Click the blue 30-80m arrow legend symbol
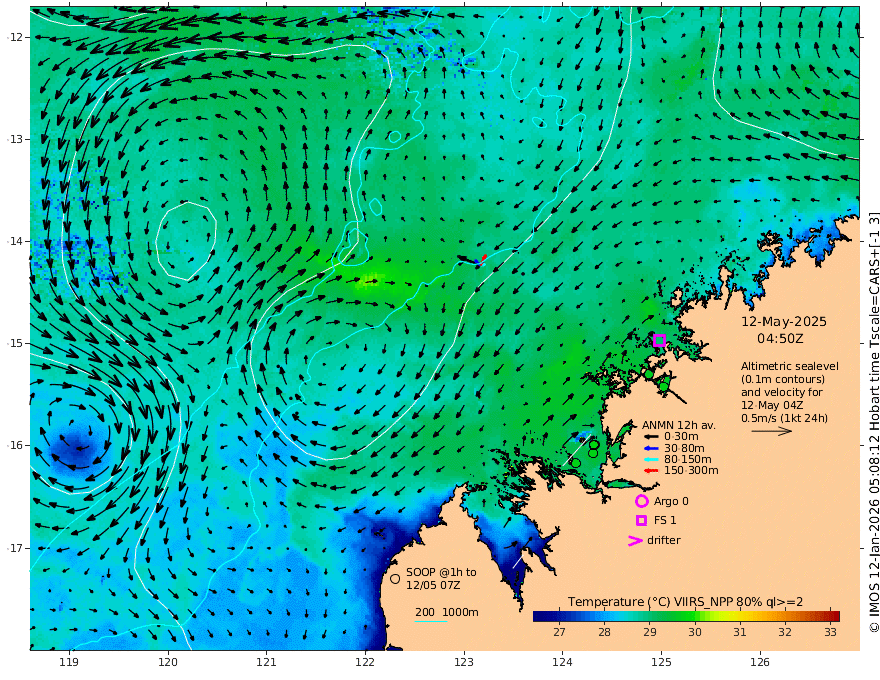Viewport: 880px width, 680px height. coord(651,448)
